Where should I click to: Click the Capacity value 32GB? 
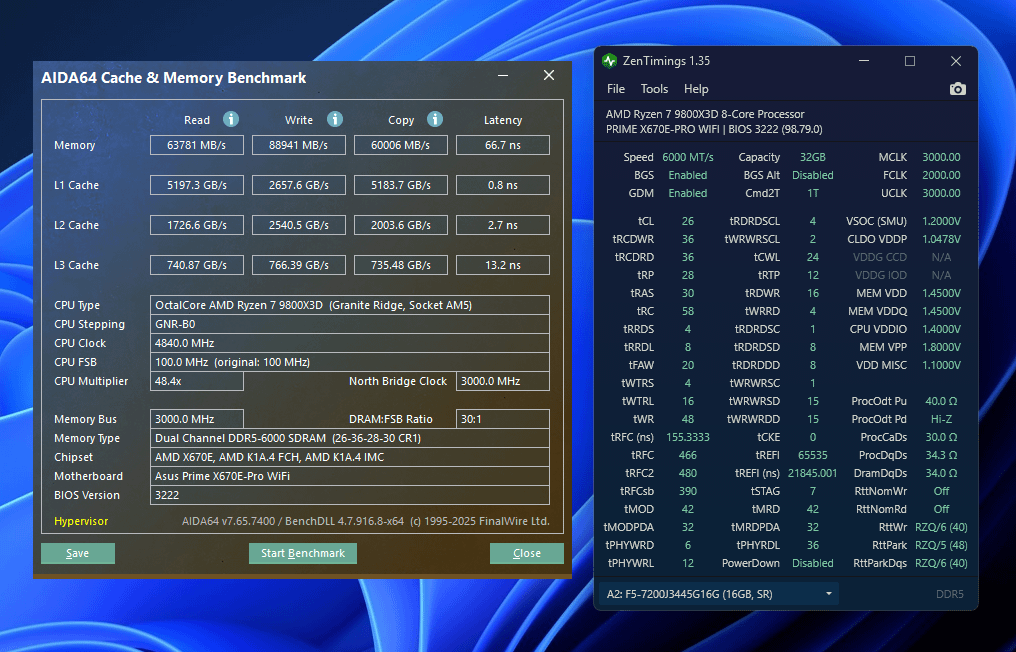pos(813,157)
